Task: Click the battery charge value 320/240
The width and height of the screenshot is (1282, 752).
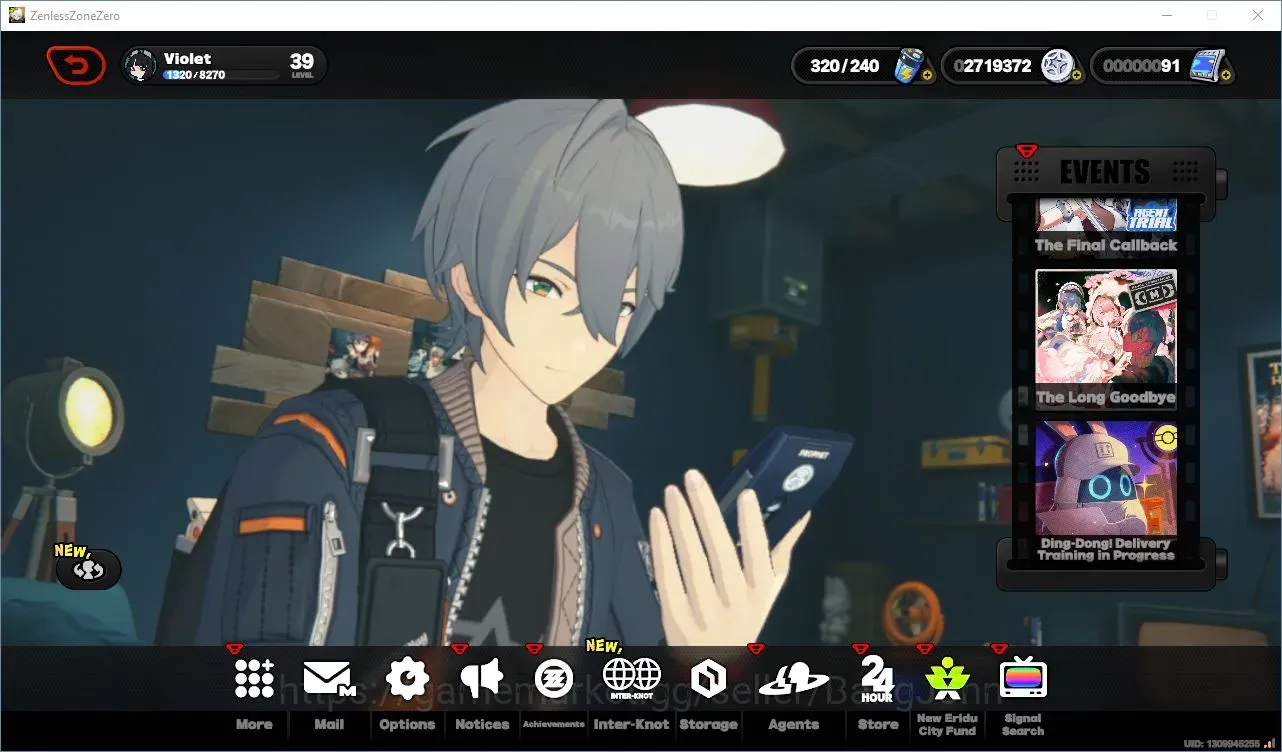Action: [845, 66]
